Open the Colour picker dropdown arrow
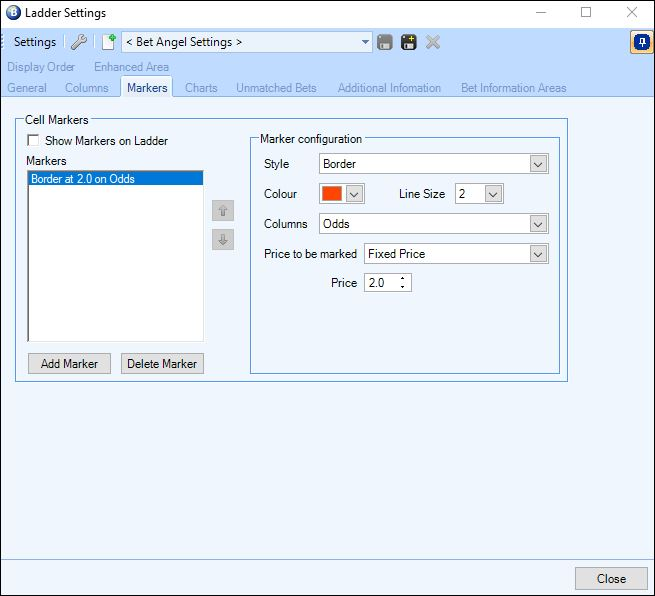 point(355,194)
